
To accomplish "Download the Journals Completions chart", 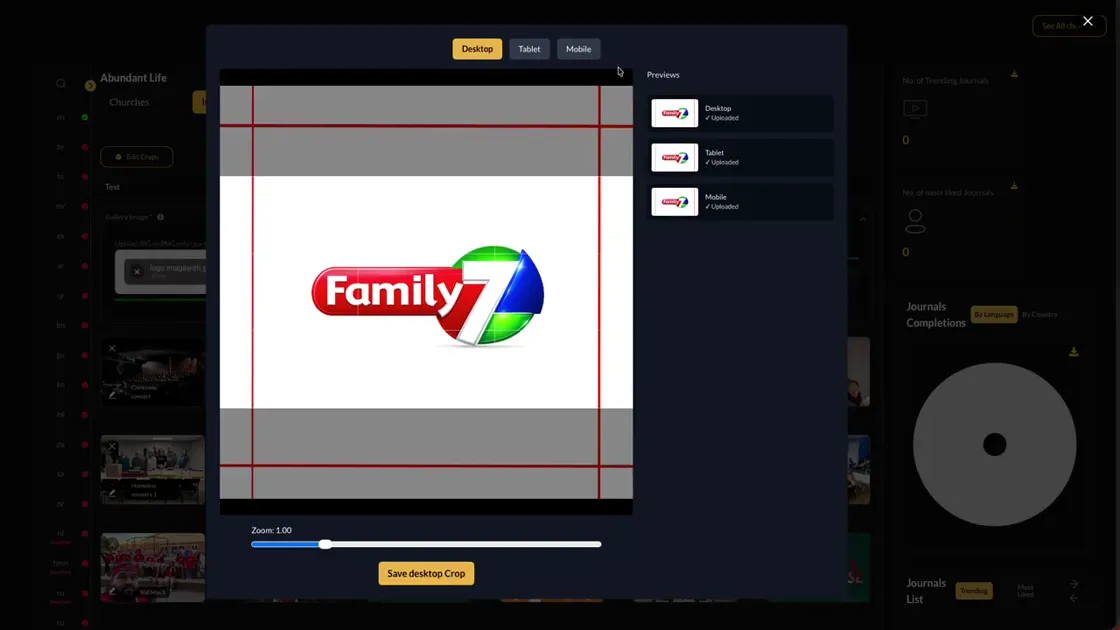I will 1074,351.
